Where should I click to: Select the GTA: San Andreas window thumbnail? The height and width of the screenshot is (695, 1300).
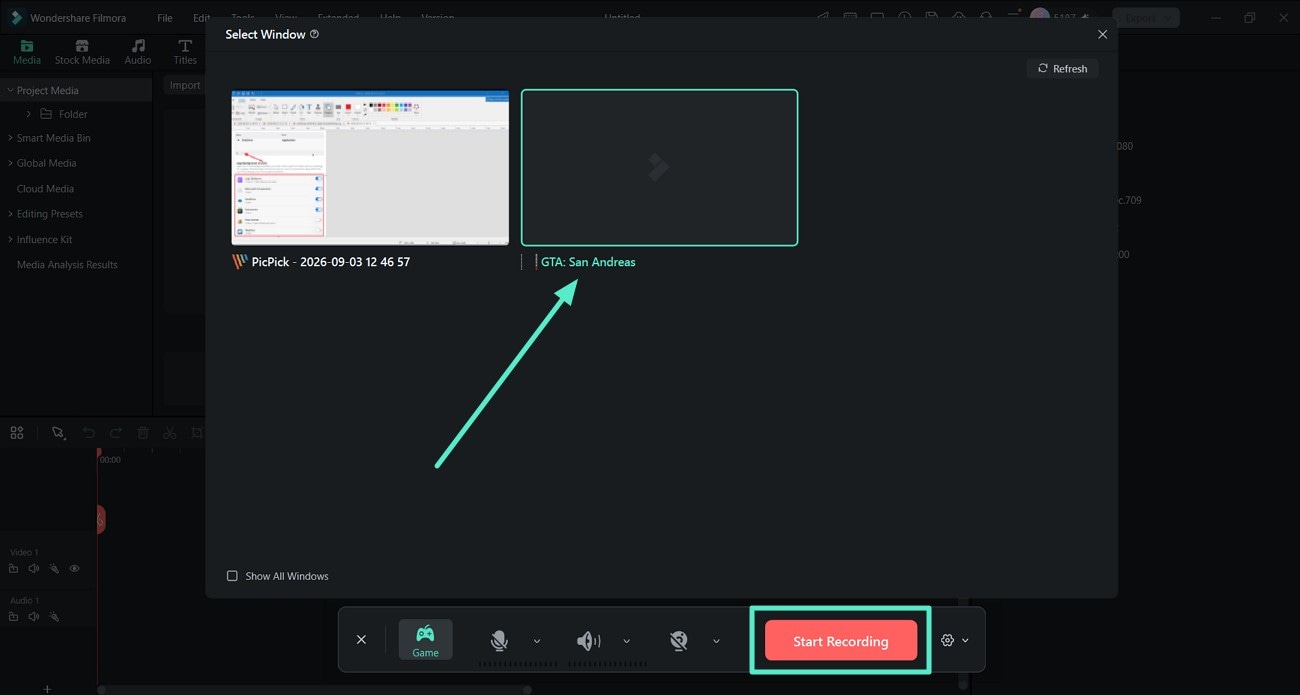pos(659,167)
